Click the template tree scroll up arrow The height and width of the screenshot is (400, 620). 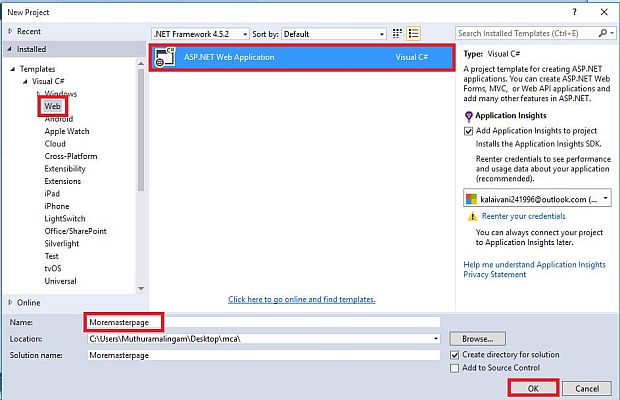[x=141, y=63]
